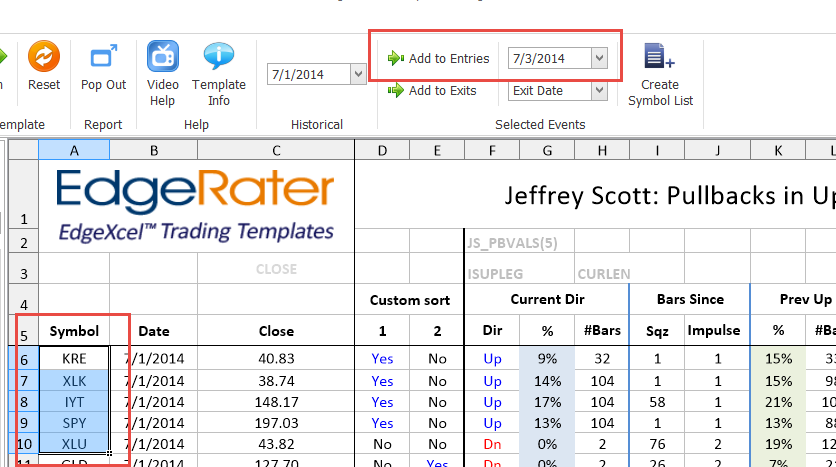Image resolution: width=836 pixels, height=467 pixels.
Task: Click the 76 Sqz value for XLU
Action: click(x=657, y=444)
